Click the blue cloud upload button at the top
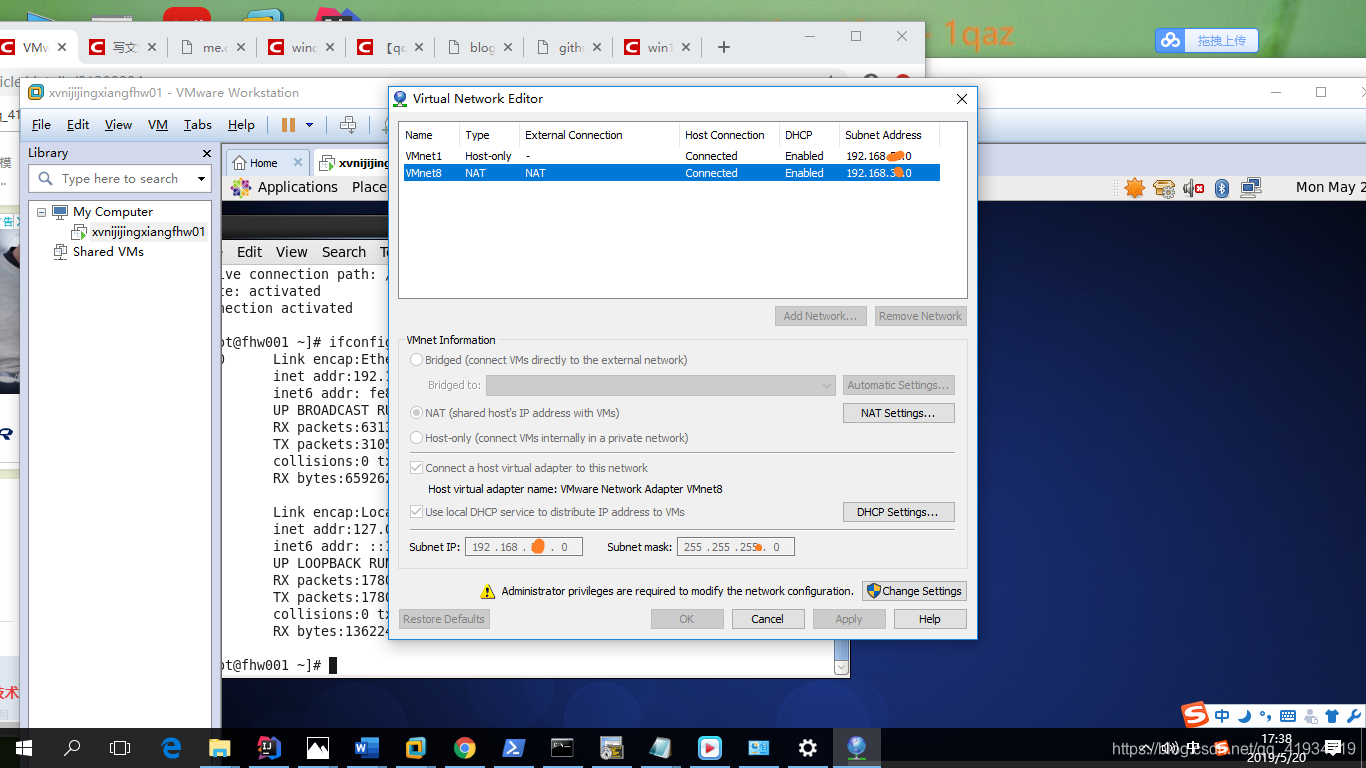Image resolution: width=1366 pixels, height=768 pixels. [x=1207, y=40]
